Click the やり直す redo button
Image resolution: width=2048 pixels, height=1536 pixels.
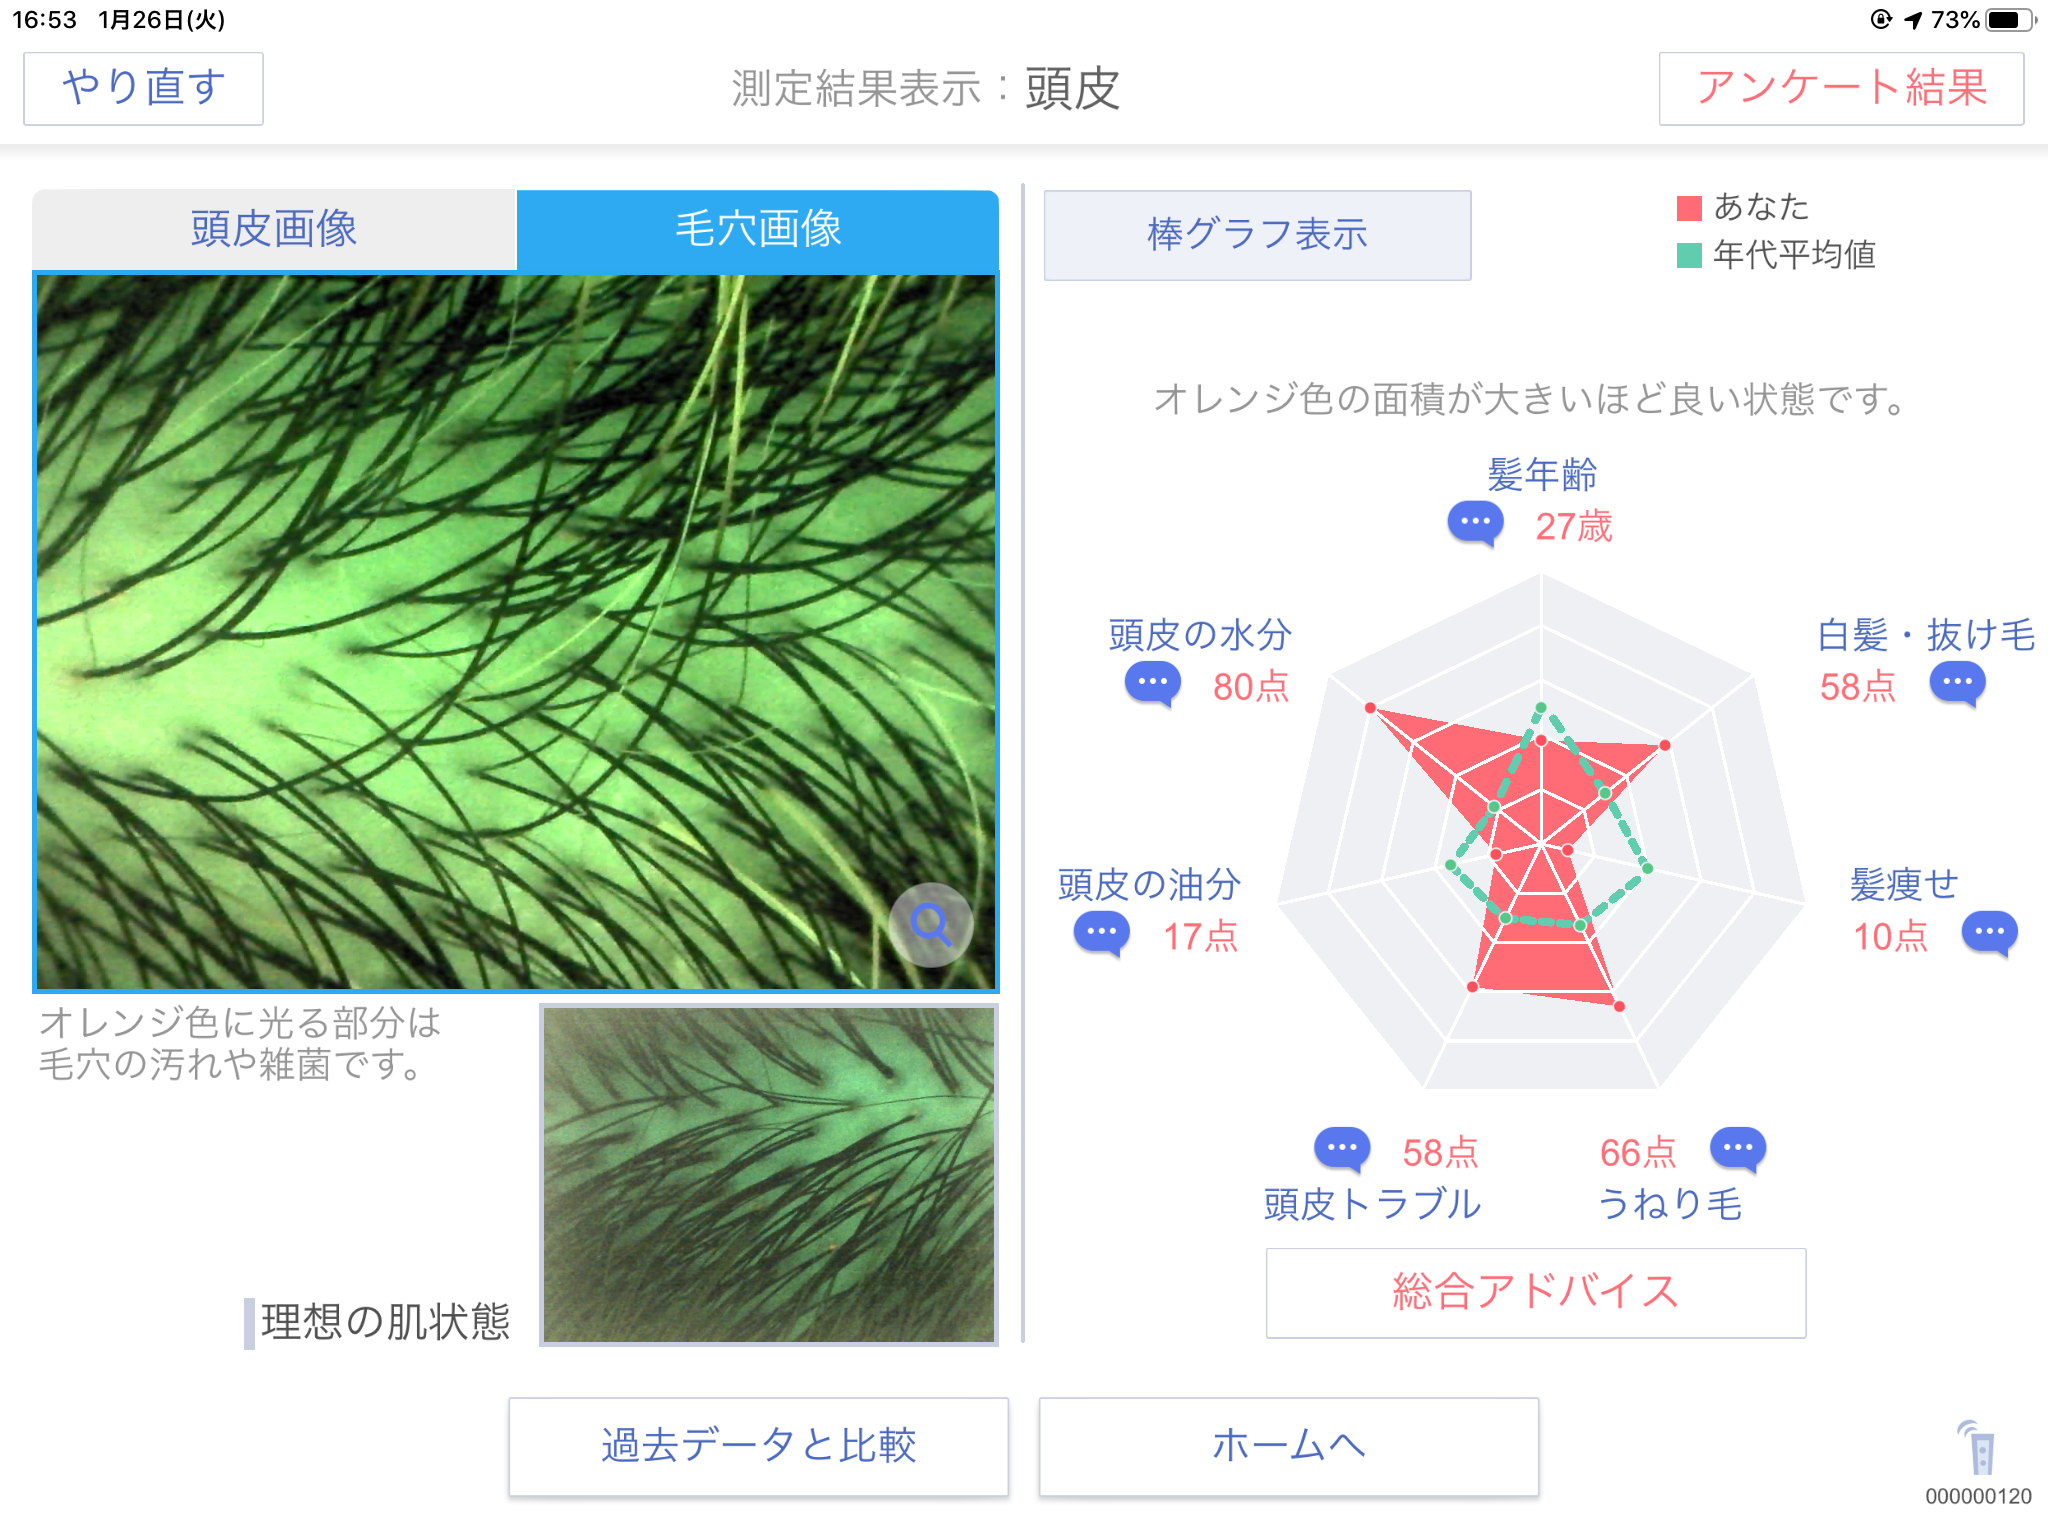pyautogui.click(x=143, y=88)
